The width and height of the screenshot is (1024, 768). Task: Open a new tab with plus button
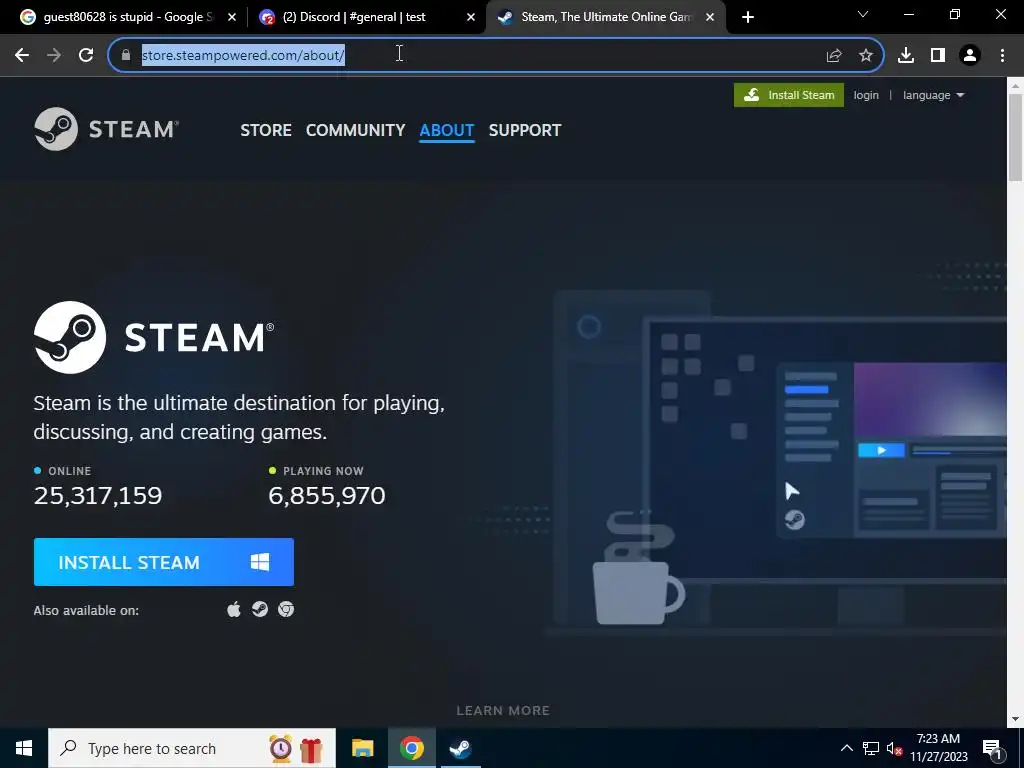(748, 17)
